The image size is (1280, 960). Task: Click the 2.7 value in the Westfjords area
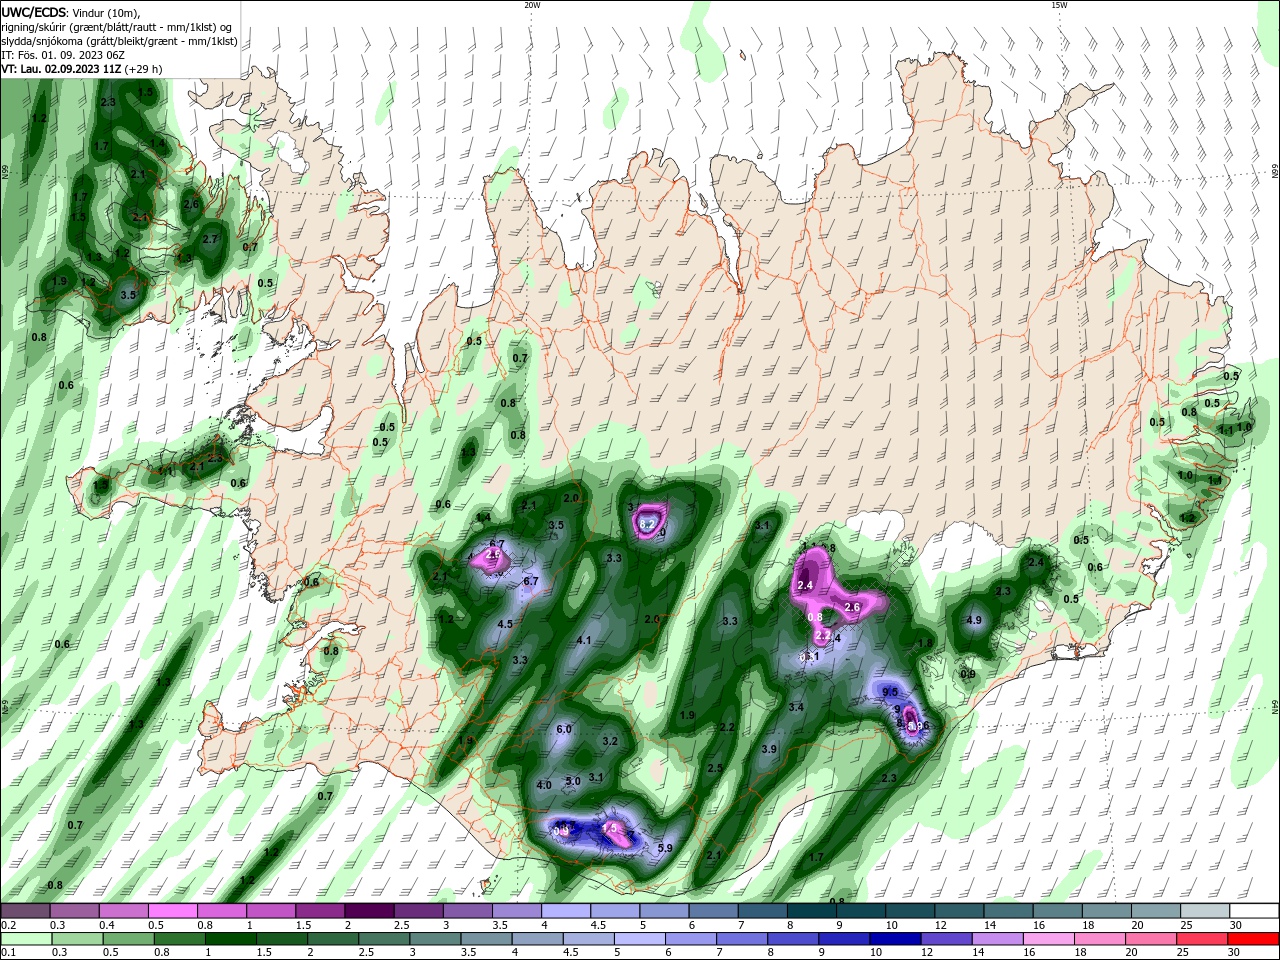click(x=210, y=239)
